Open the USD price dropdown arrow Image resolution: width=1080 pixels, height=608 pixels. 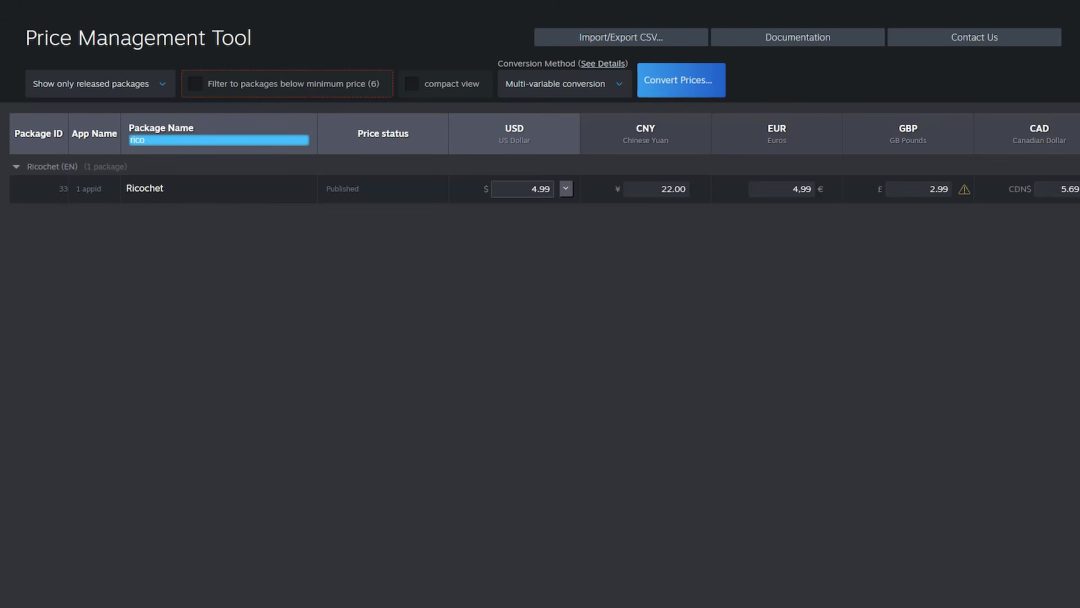[x=566, y=188]
